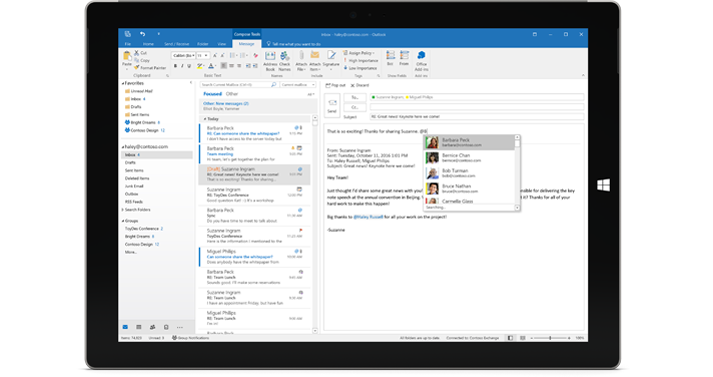Collapse the Favorites section
Viewport: 713px width, 377px height.
pyautogui.click(x=123, y=84)
